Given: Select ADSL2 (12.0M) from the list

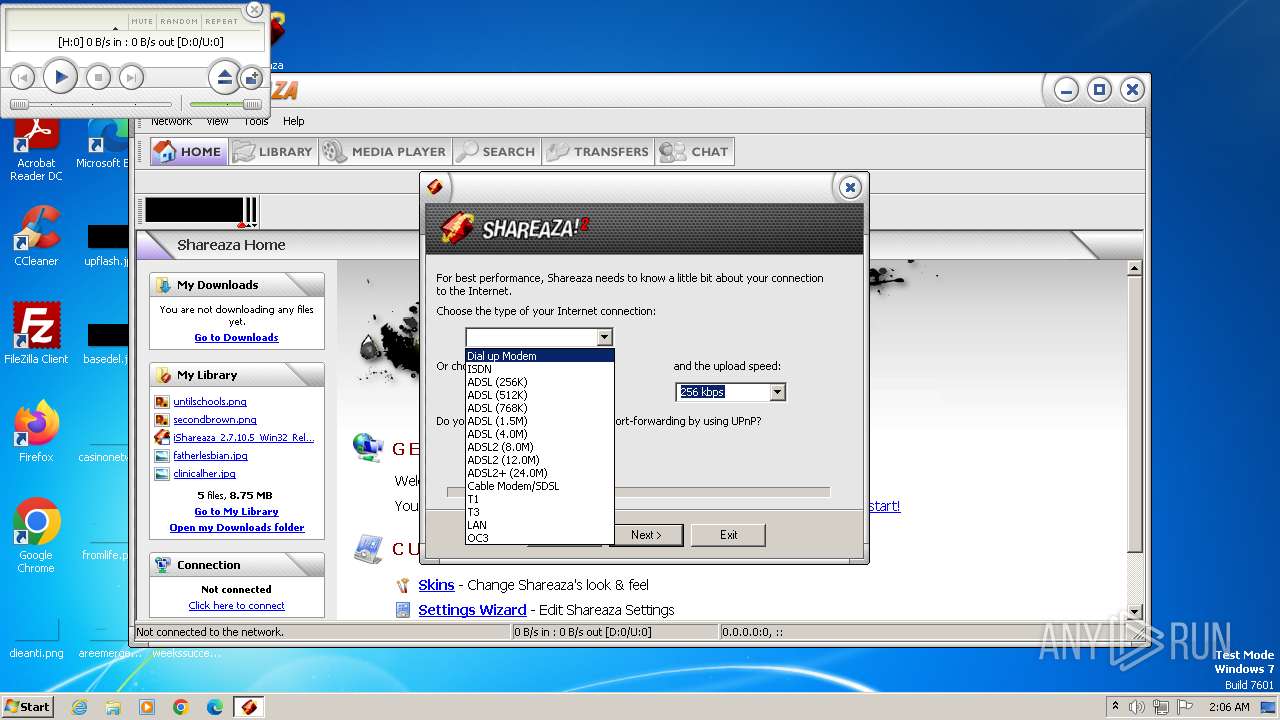Looking at the screenshot, I should (x=539, y=460).
